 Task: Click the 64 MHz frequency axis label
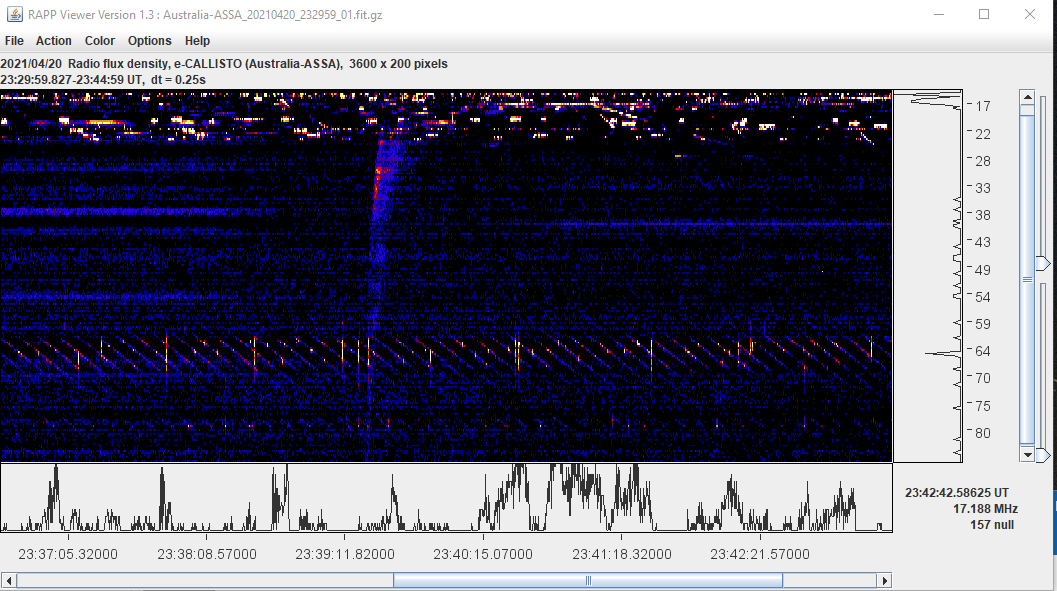pos(982,351)
